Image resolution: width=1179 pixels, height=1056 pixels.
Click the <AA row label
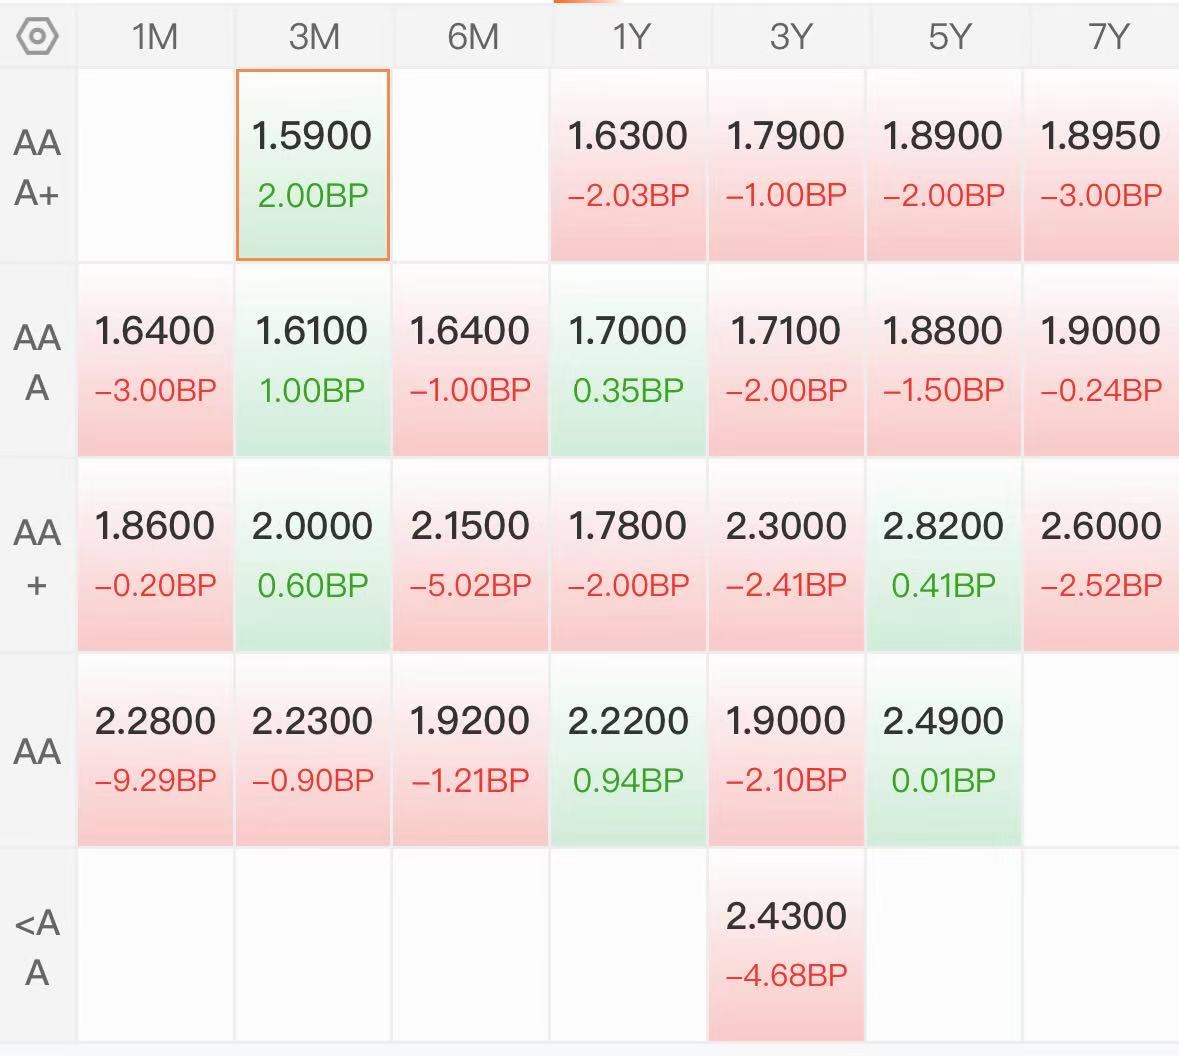click(x=37, y=947)
